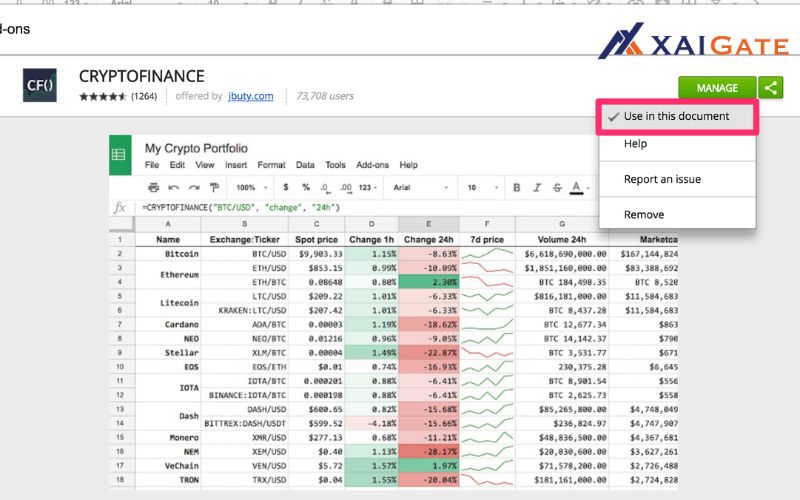Open the Insert menu in the preview

236,165
